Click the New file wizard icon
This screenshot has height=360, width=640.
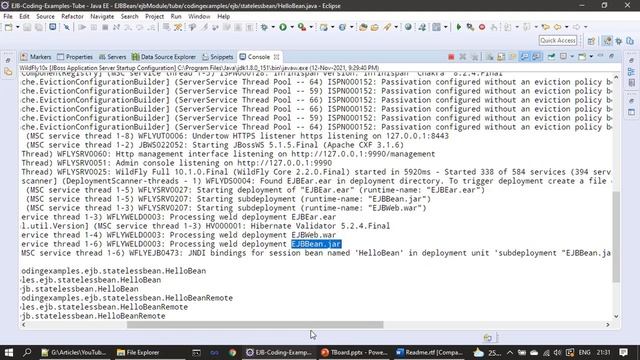tap(8, 27)
